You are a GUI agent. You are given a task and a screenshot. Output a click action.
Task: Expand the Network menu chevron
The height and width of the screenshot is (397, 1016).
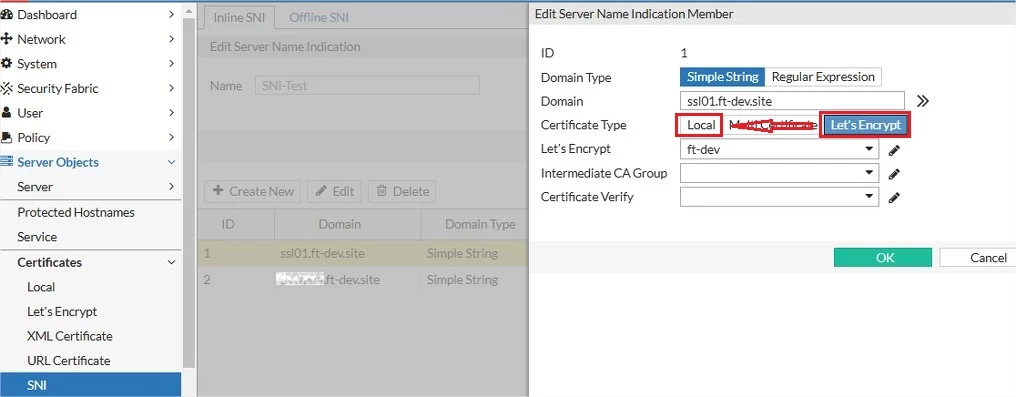coord(171,39)
